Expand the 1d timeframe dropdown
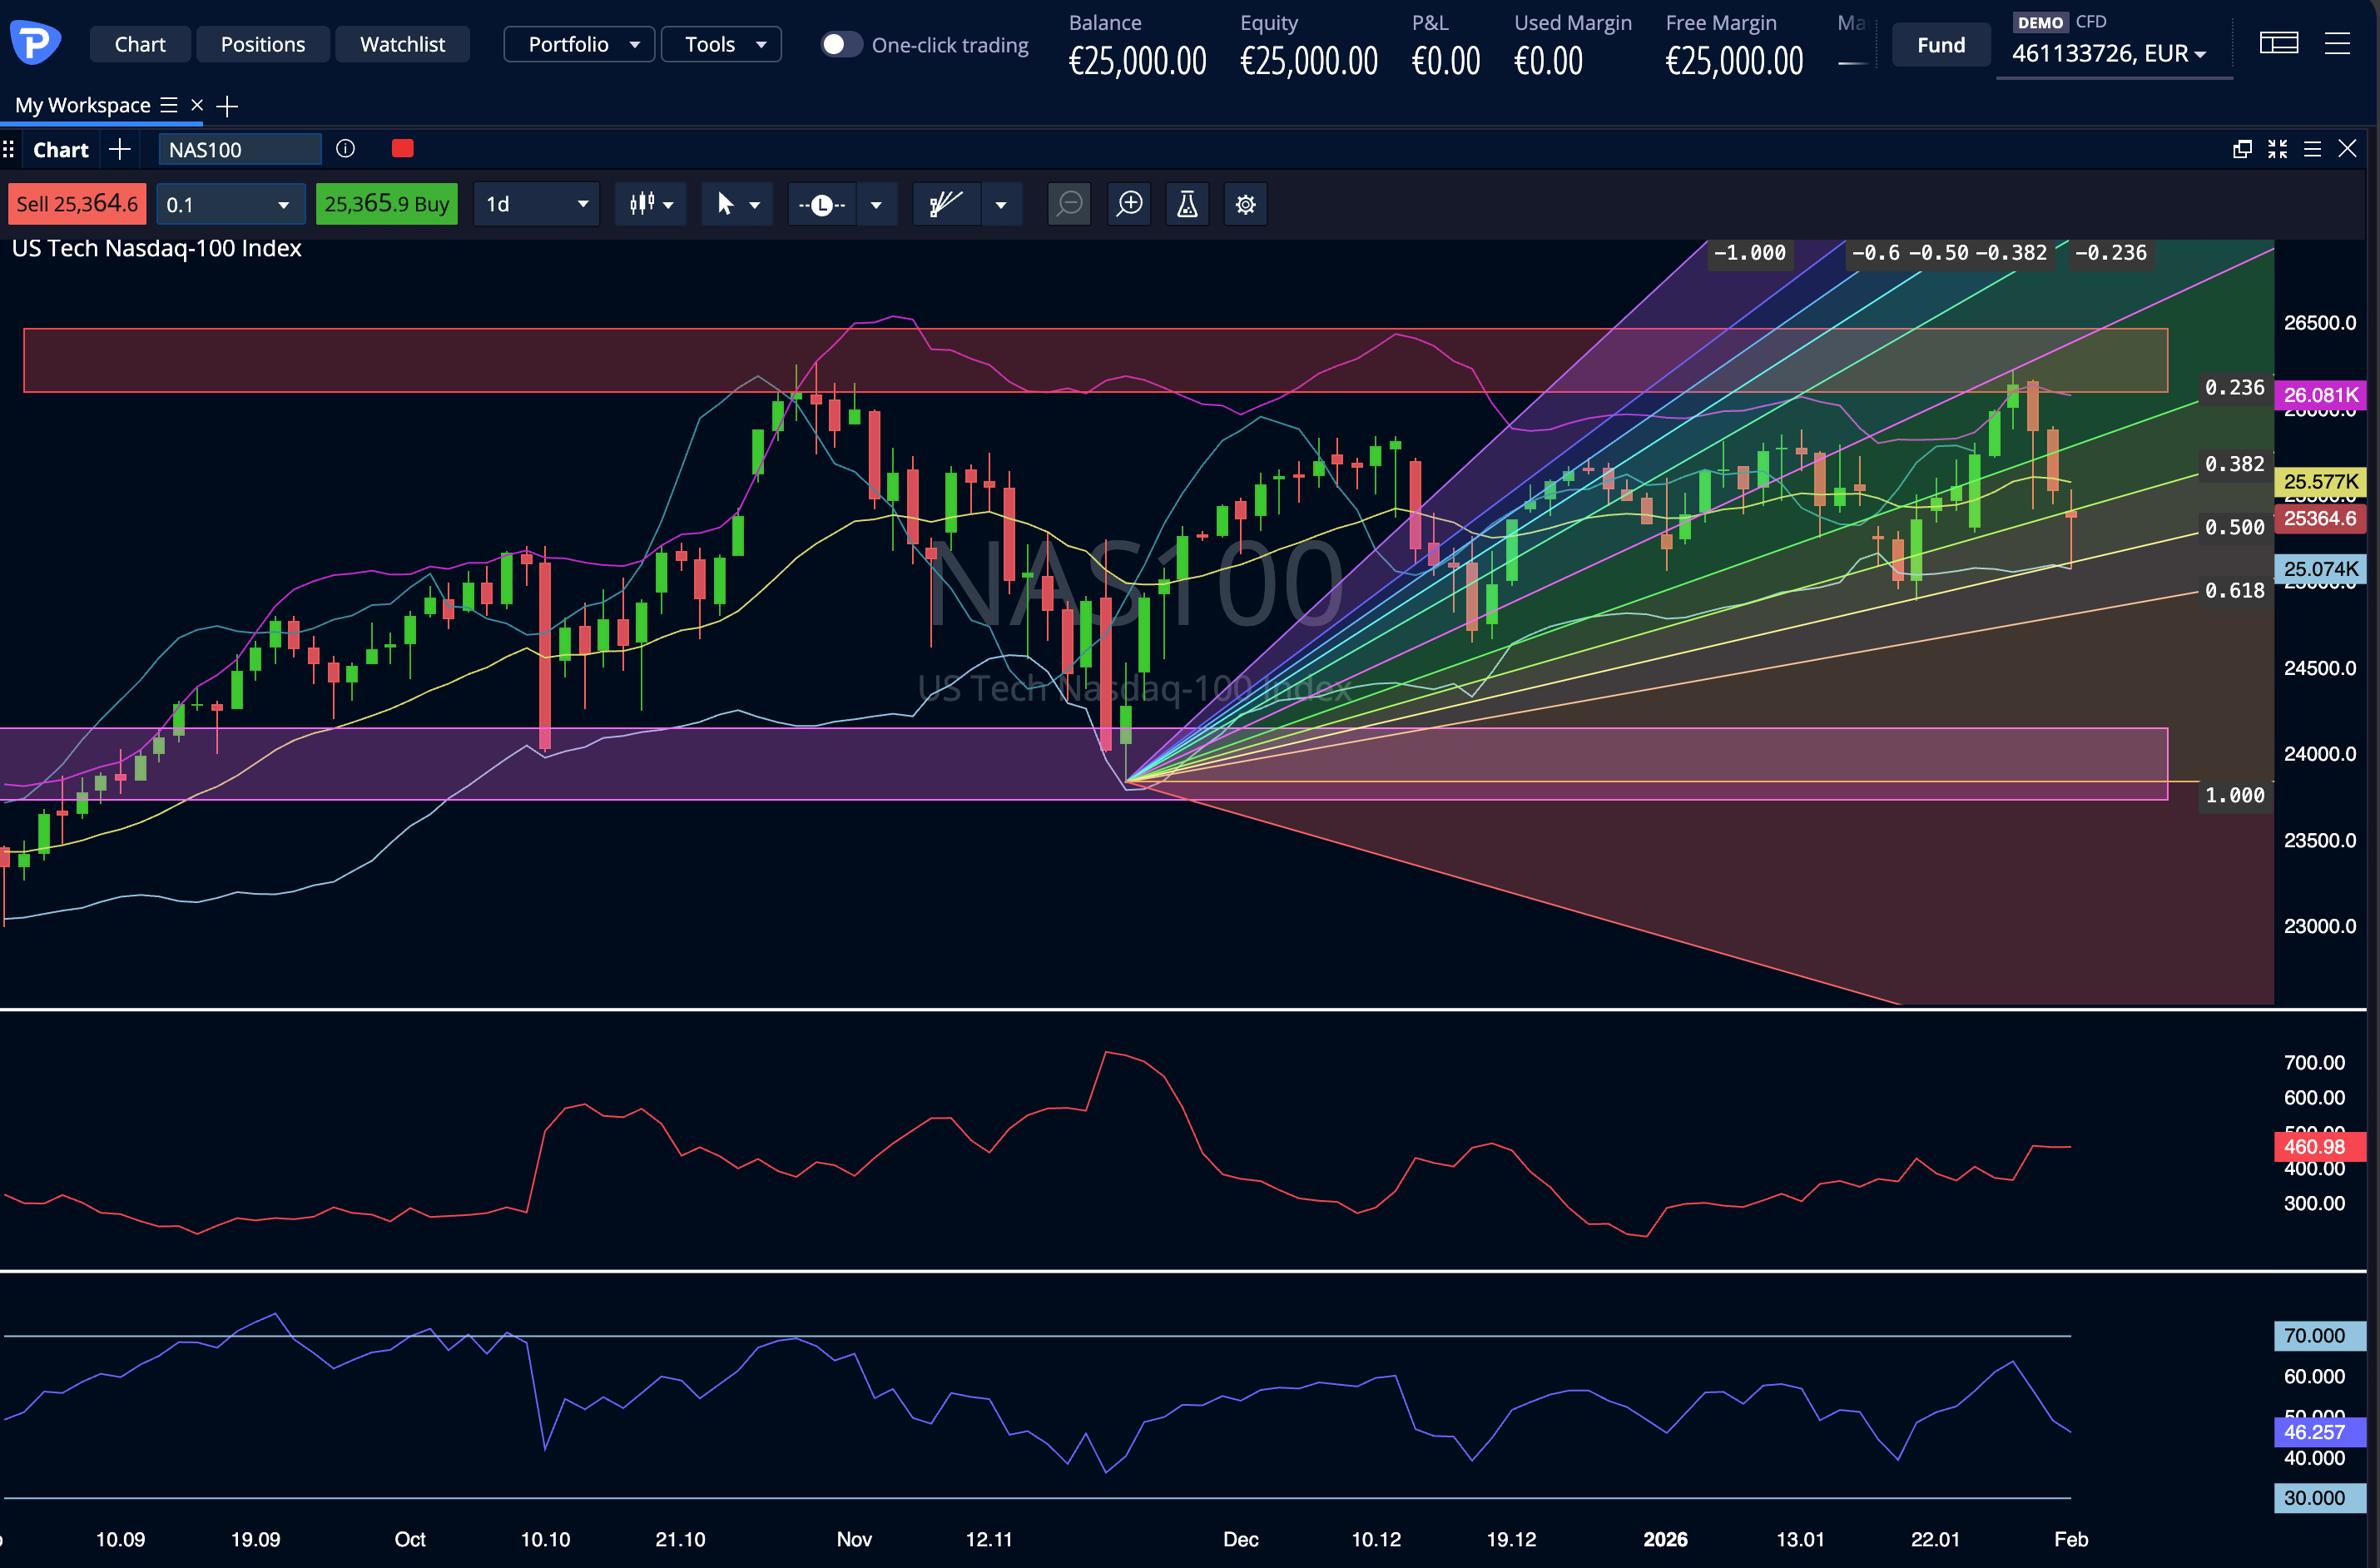This screenshot has height=1568, width=2380. click(x=537, y=204)
